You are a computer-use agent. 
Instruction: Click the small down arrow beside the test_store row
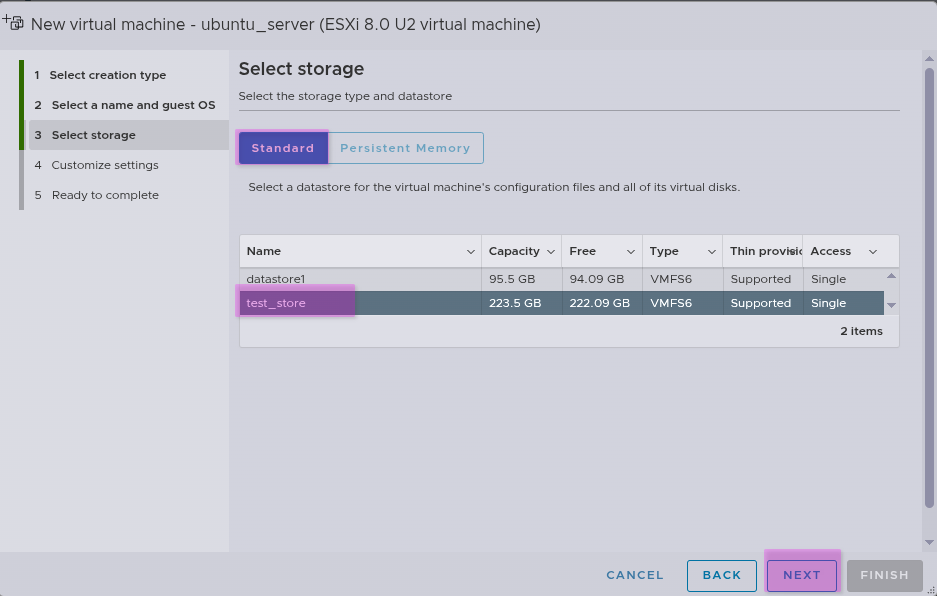pyautogui.click(x=891, y=305)
